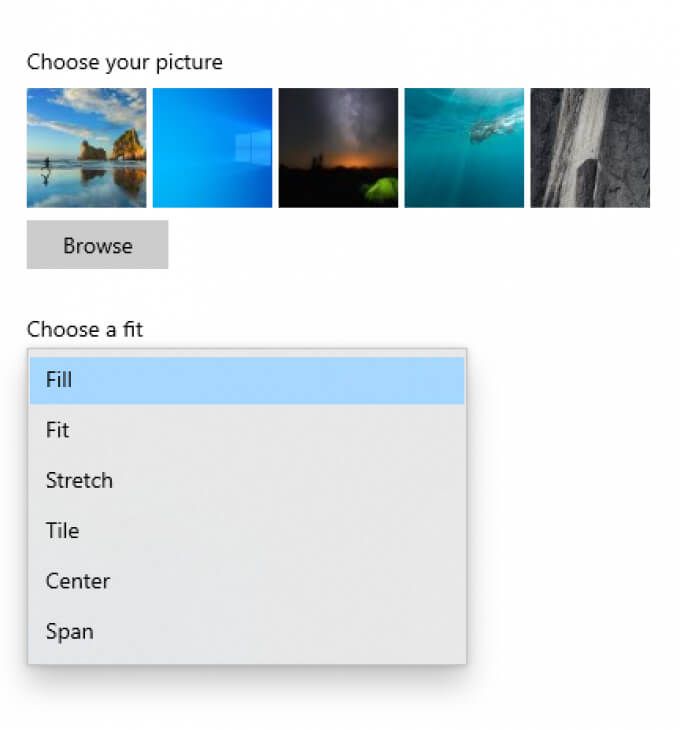Select Fill from the fit dropdown
Screen dimensions: 680x730
point(247,380)
